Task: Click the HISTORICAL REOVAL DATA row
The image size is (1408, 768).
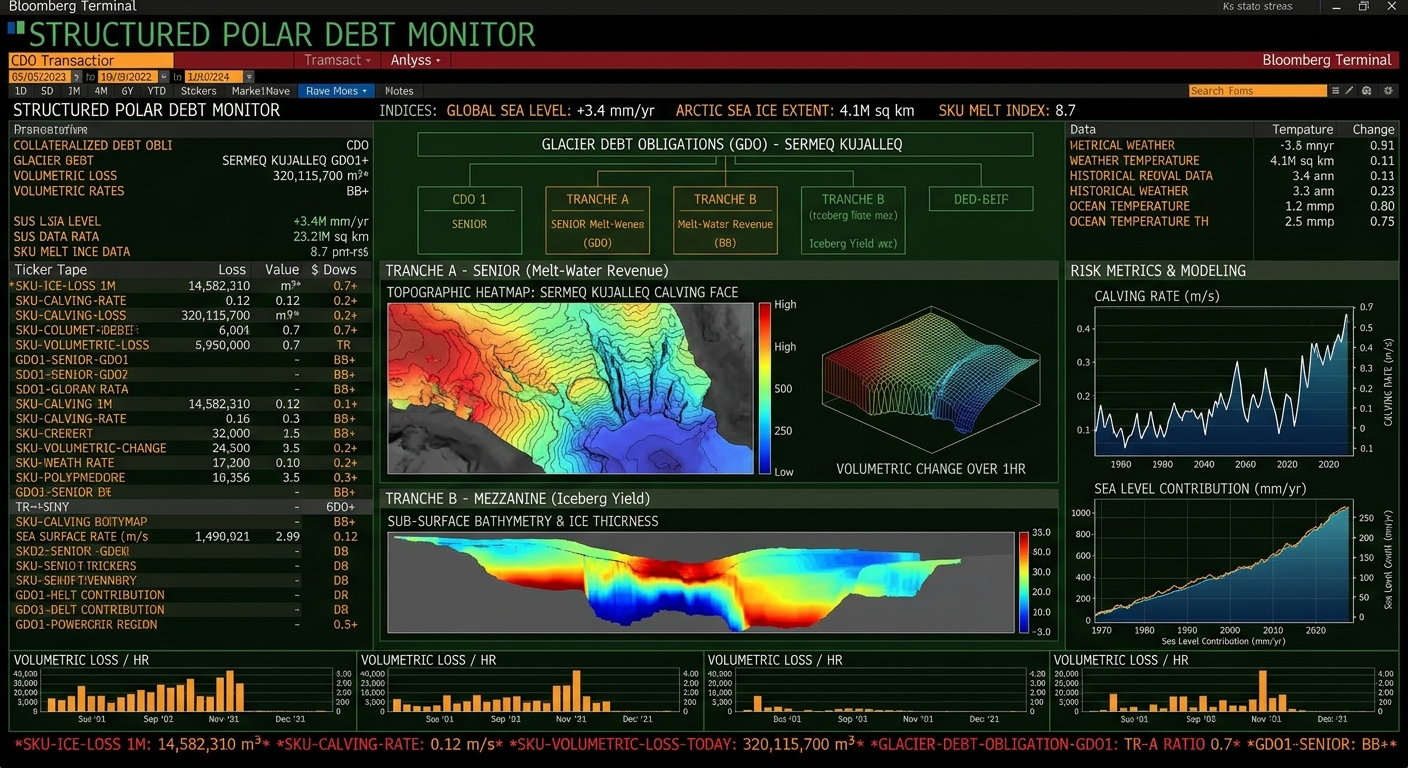Action: coord(1231,176)
